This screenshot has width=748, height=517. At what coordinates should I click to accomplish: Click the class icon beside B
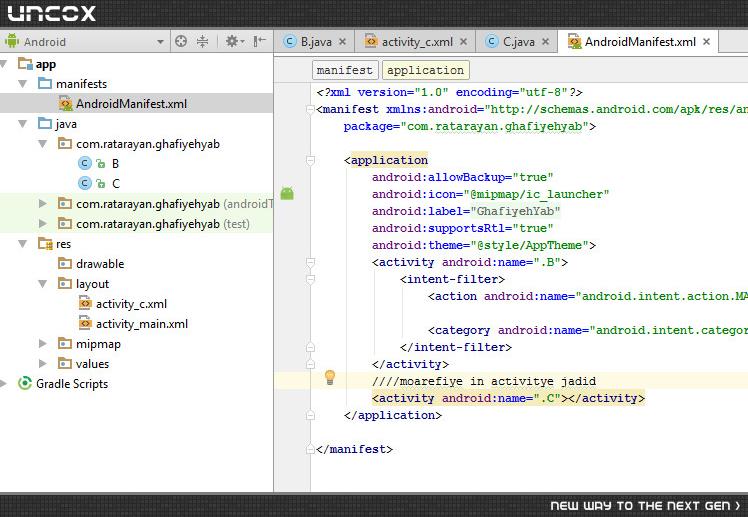pyautogui.click(x=84, y=164)
